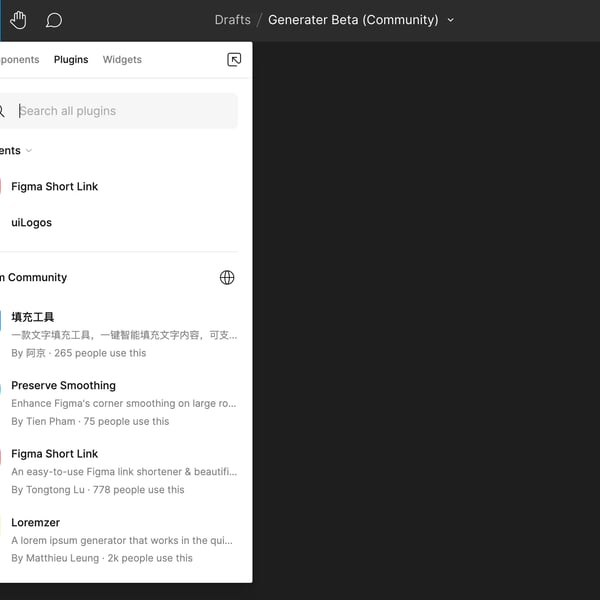This screenshot has height=600, width=600.
Task: Open Drafts breadcrumb link
Action: point(232,20)
